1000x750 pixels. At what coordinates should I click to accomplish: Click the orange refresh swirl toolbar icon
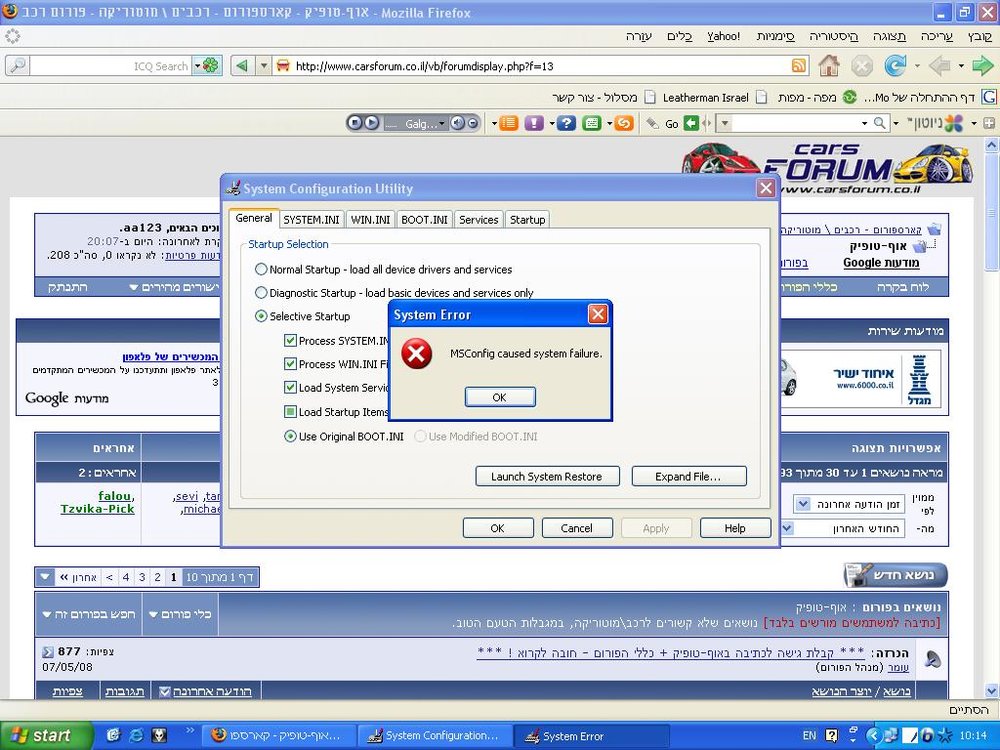click(x=624, y=123)
